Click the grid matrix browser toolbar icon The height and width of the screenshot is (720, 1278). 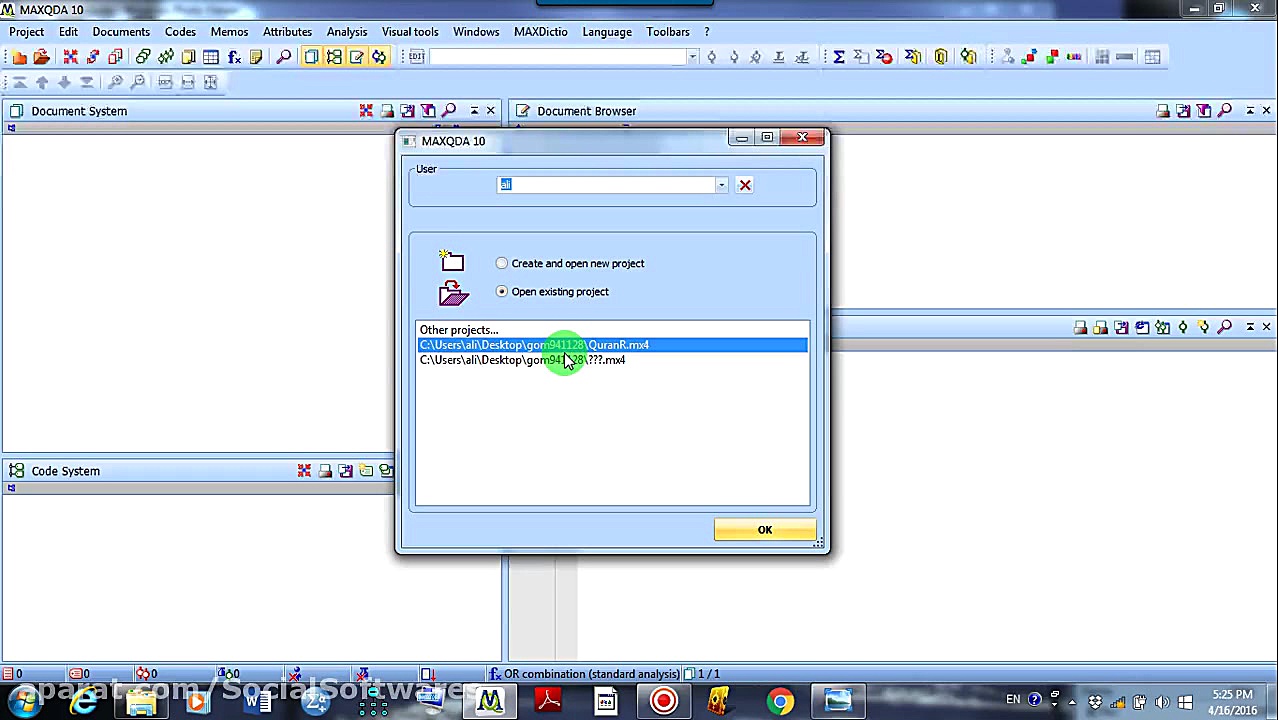click(1102, 57)
